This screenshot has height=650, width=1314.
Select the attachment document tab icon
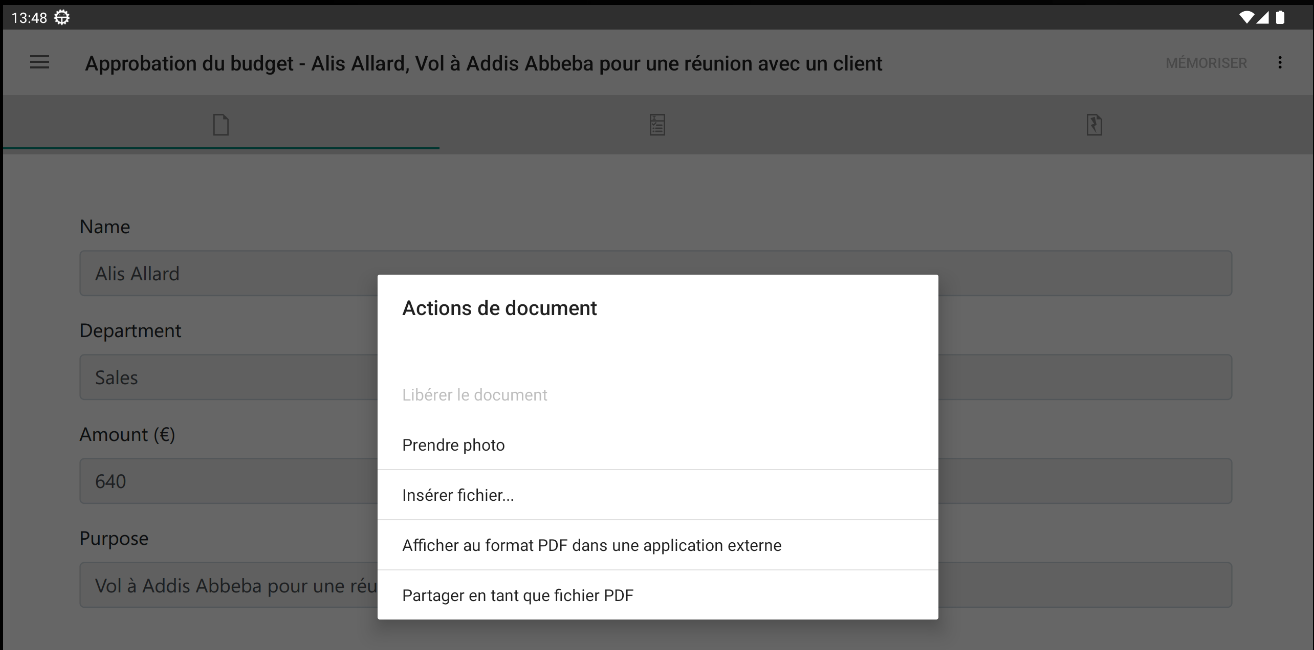(1094, 124)
